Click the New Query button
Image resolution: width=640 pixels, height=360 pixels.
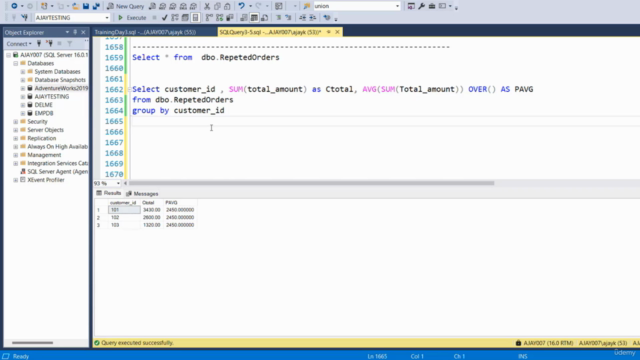[126, 6]
